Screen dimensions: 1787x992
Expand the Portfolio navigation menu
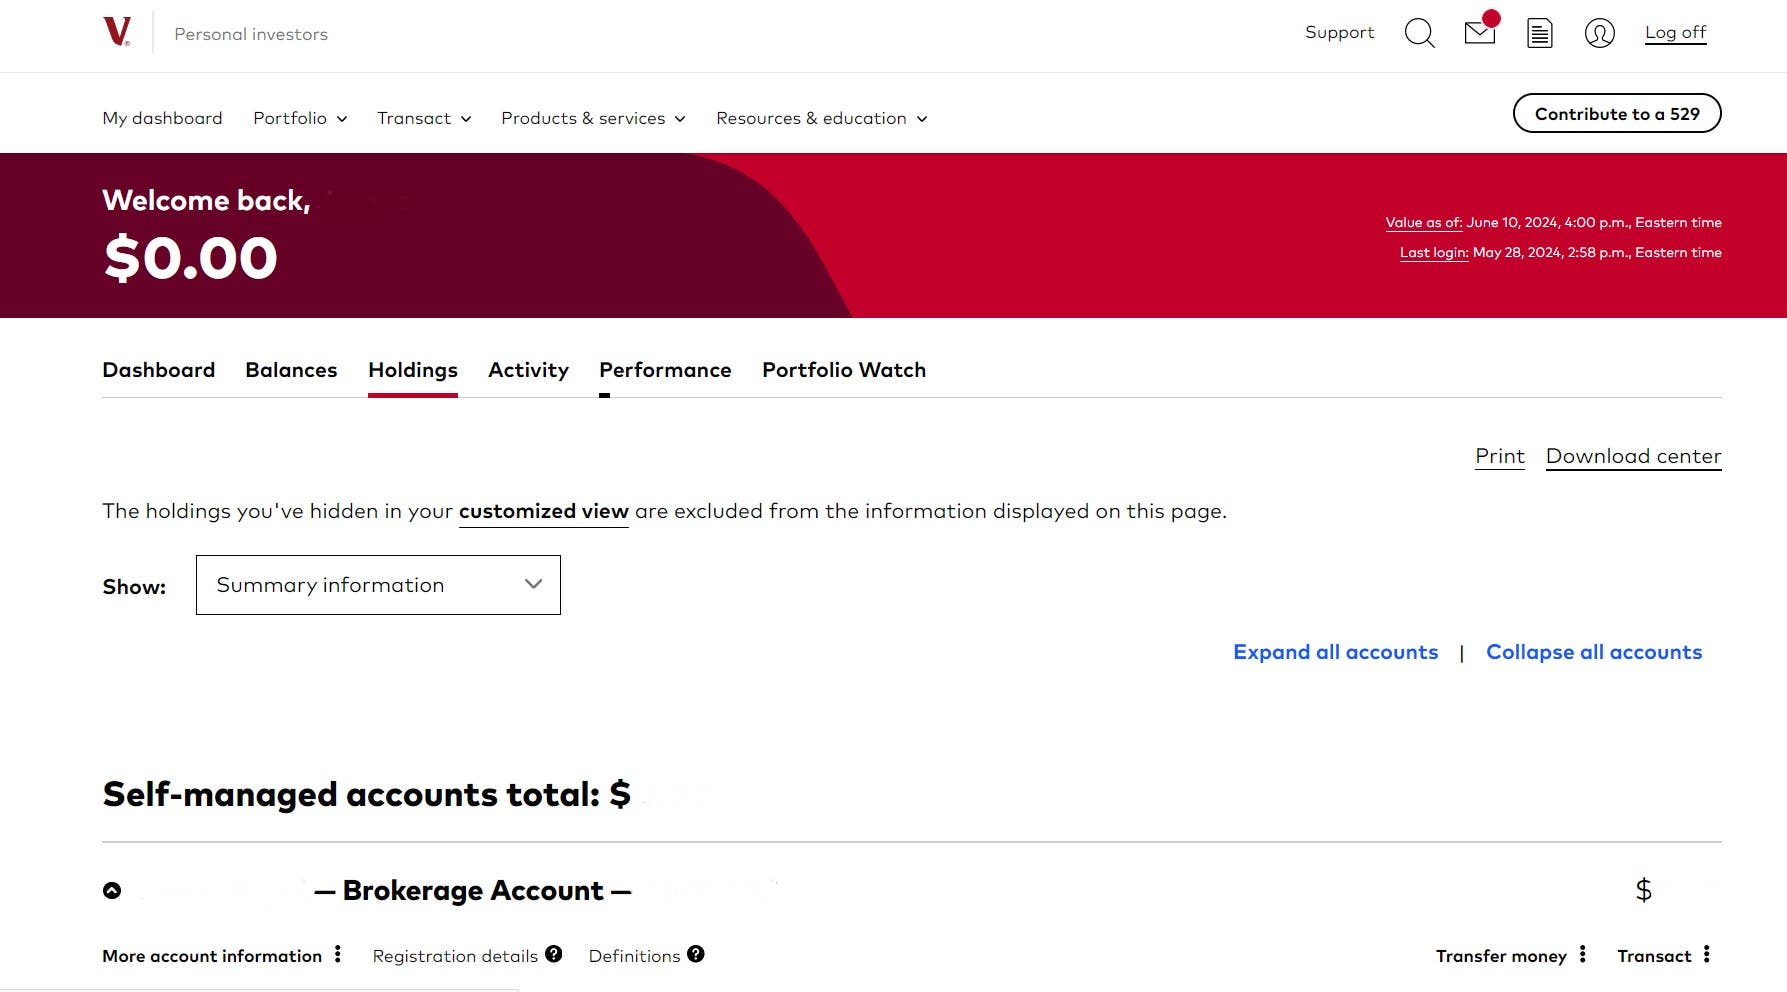300,118
